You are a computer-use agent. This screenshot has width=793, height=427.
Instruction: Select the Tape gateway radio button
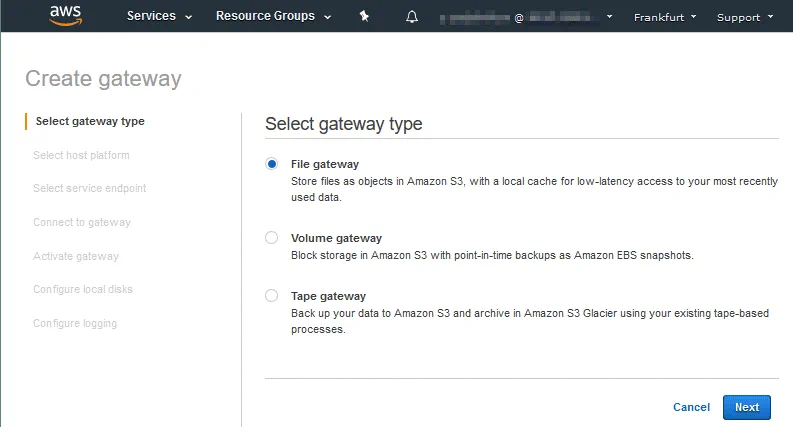pos(272,296)
